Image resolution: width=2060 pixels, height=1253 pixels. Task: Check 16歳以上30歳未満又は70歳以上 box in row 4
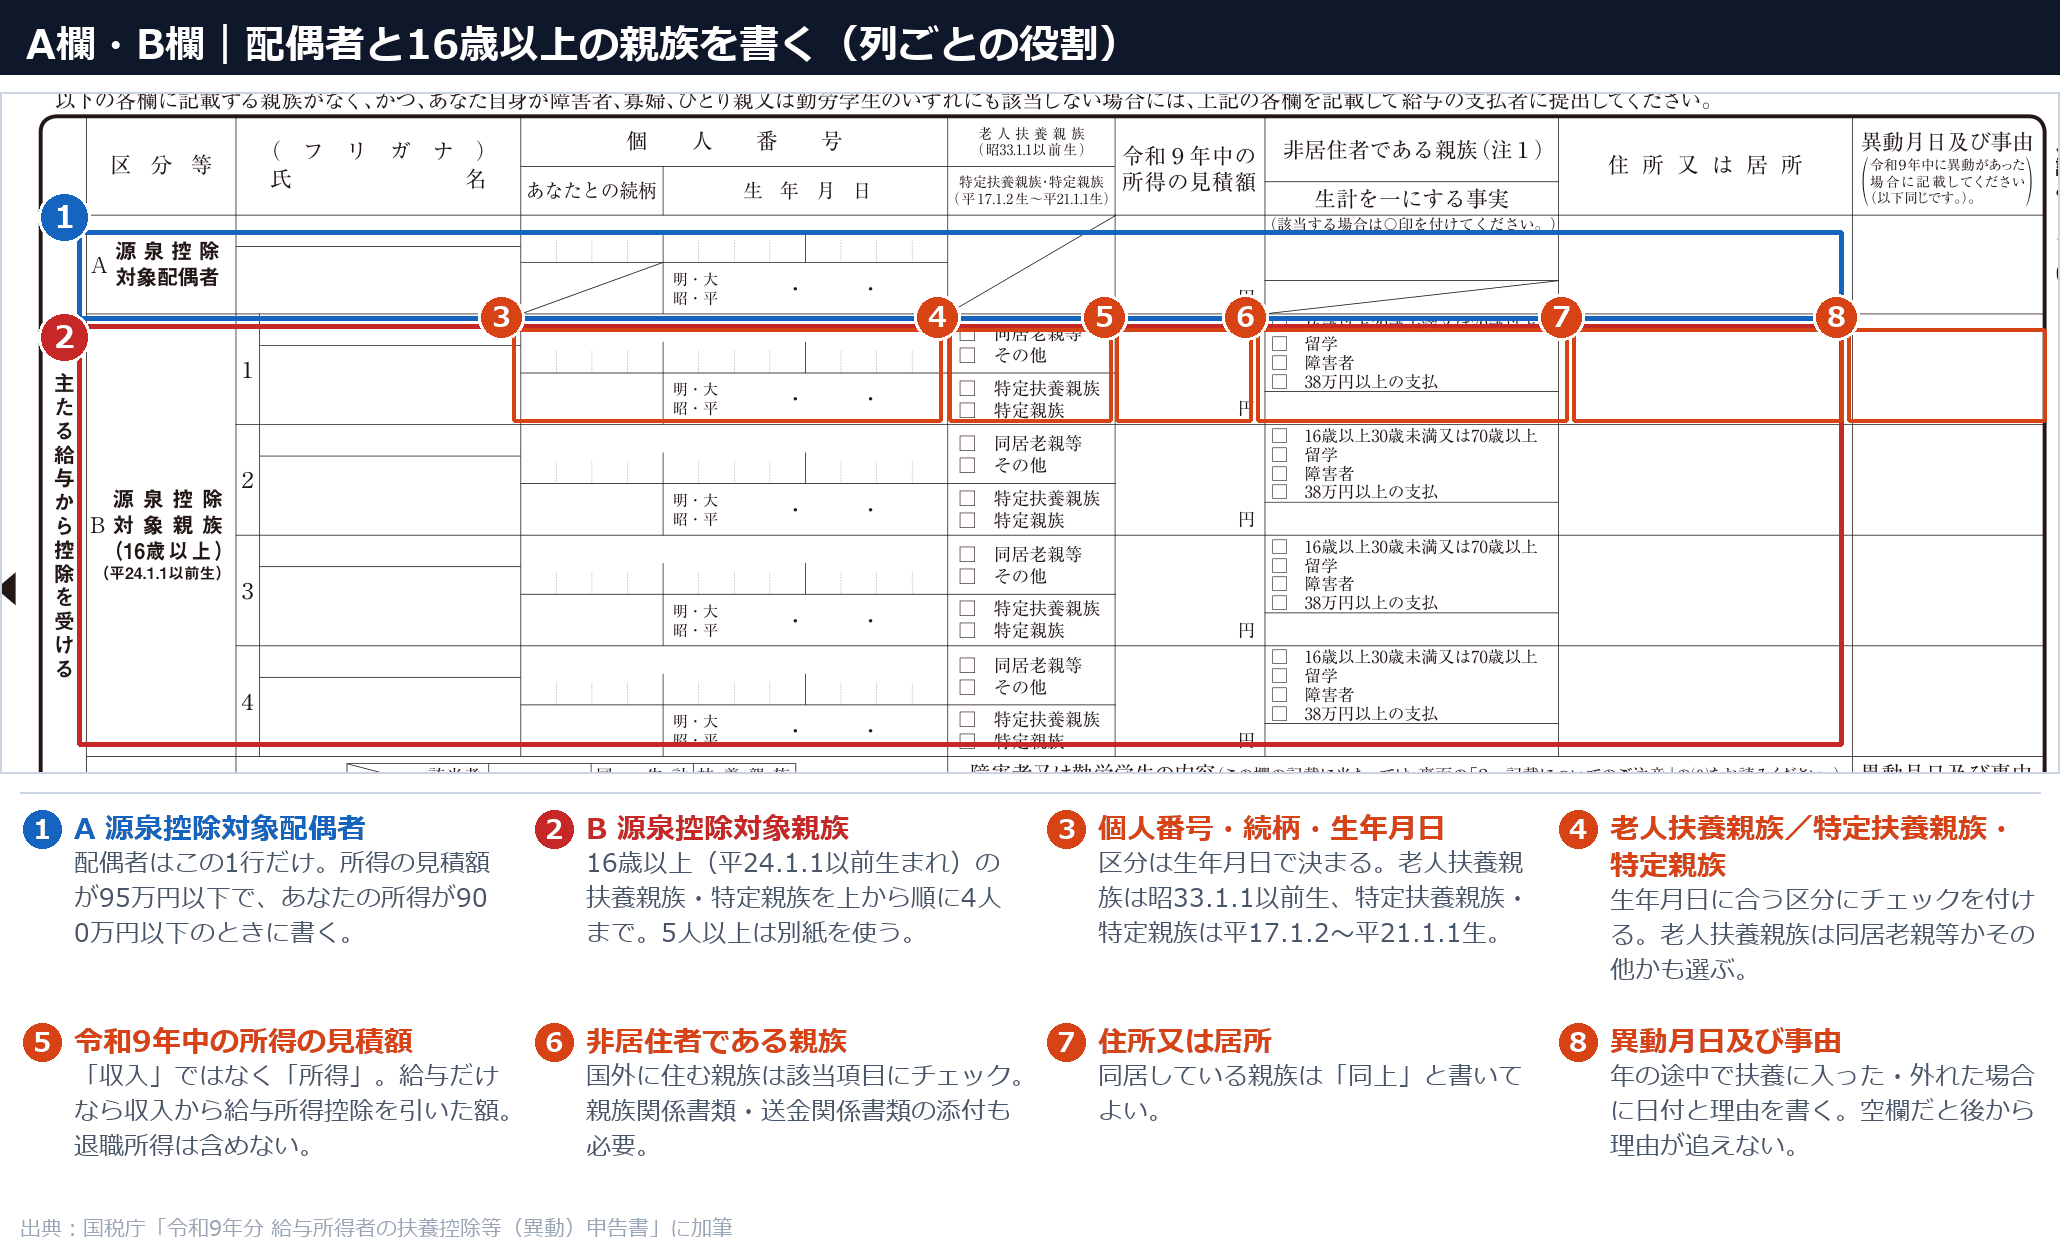point(1279,657)
